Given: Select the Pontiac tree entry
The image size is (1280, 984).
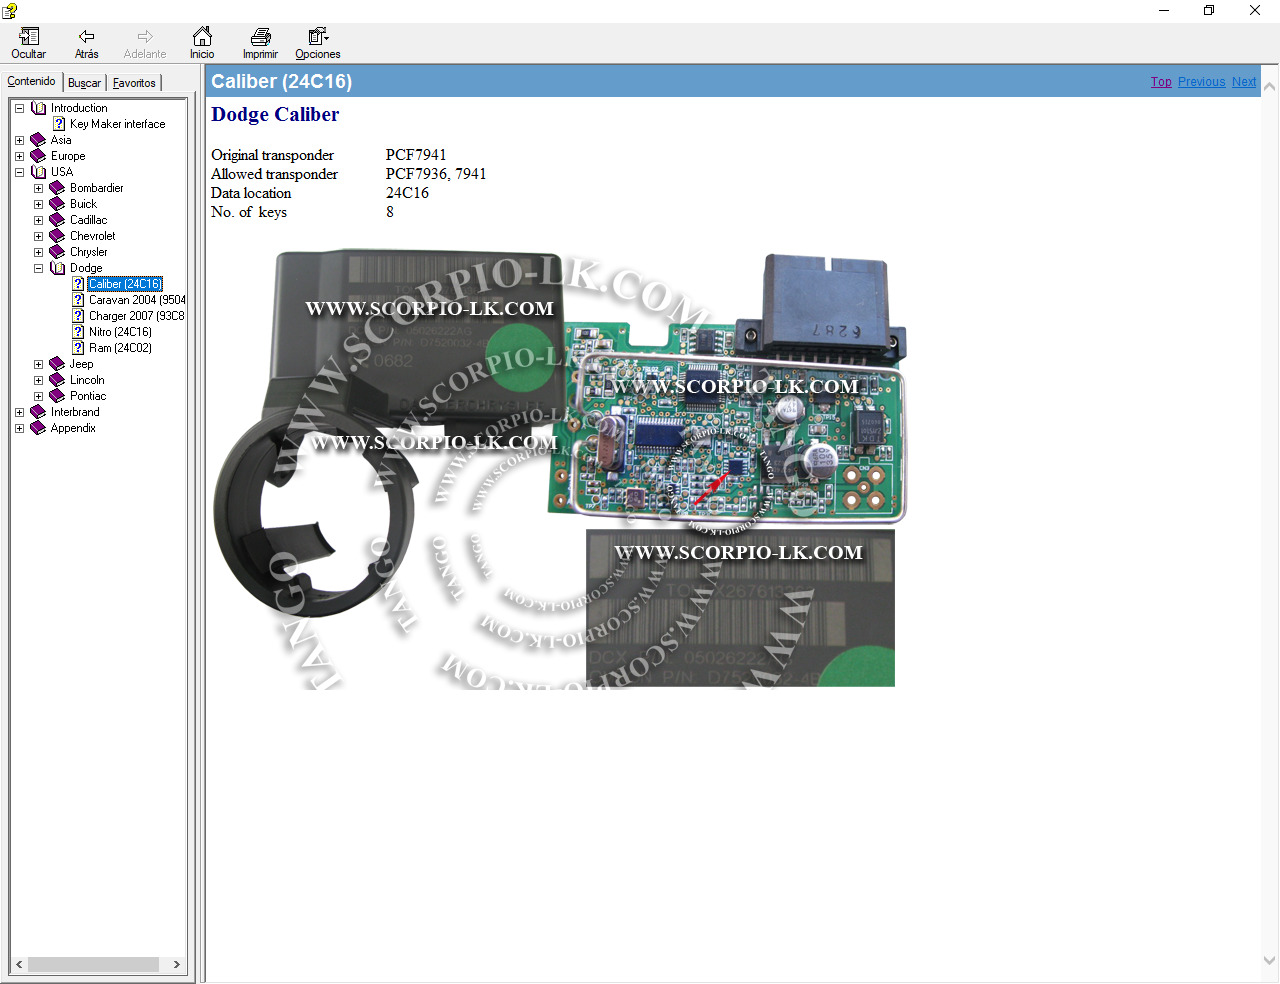Looking at the screenshot, I should (88, 396).
